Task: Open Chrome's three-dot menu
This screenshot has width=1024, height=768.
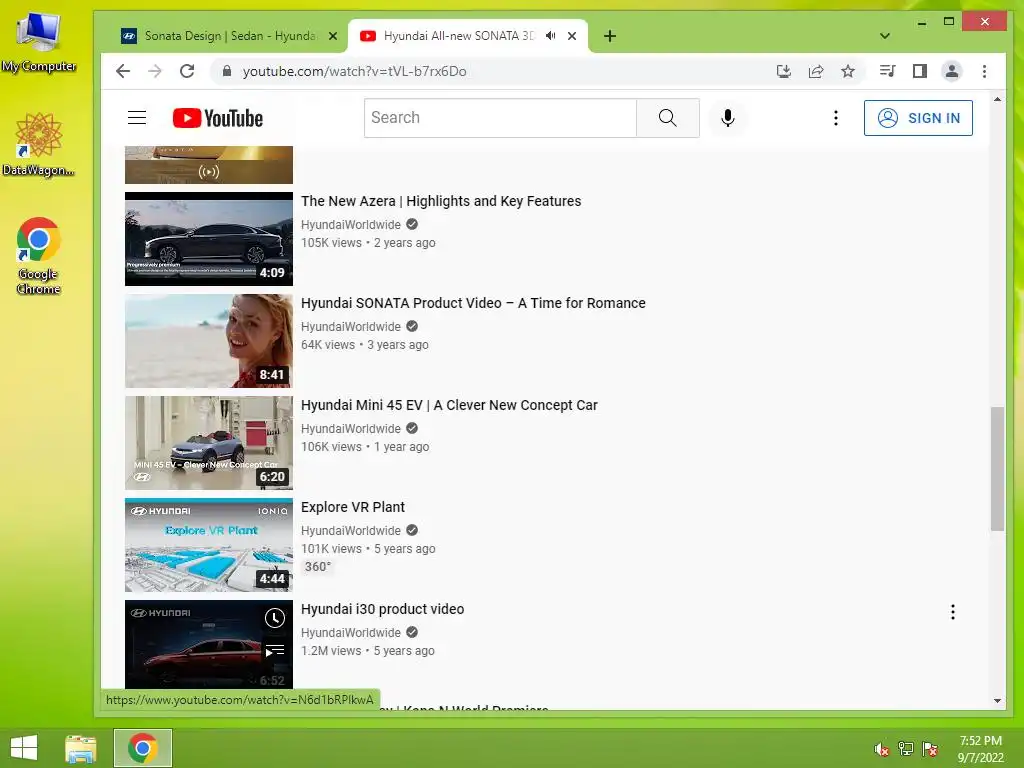Action: [984, 71]
